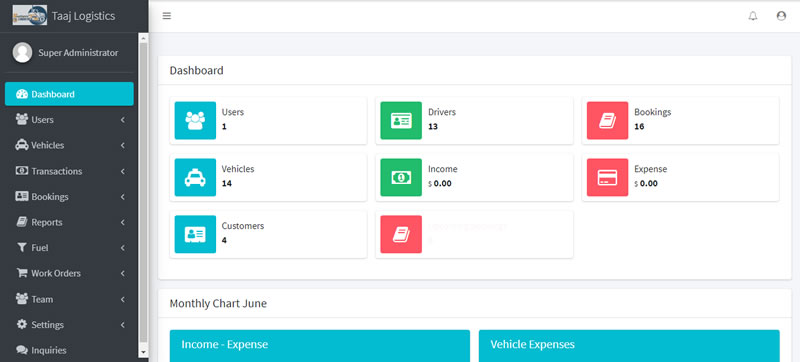This screenshot has height=362, width=800.
Task: Expand the Users sidebar menu chevron
Action: point(123,120)
